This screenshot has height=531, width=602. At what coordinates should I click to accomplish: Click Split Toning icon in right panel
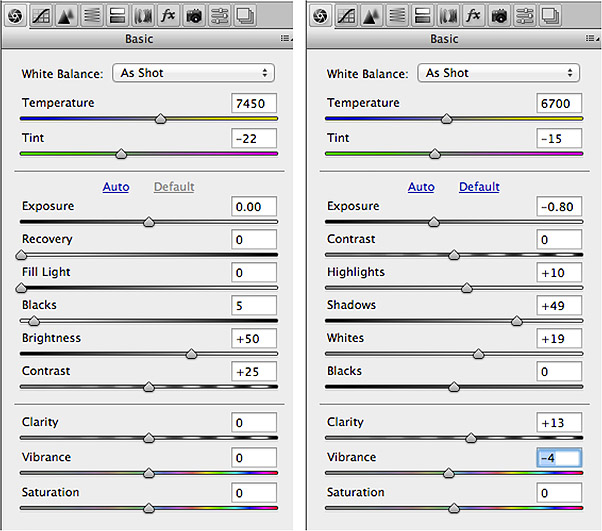pyautogui.click(x=422, y=15)
